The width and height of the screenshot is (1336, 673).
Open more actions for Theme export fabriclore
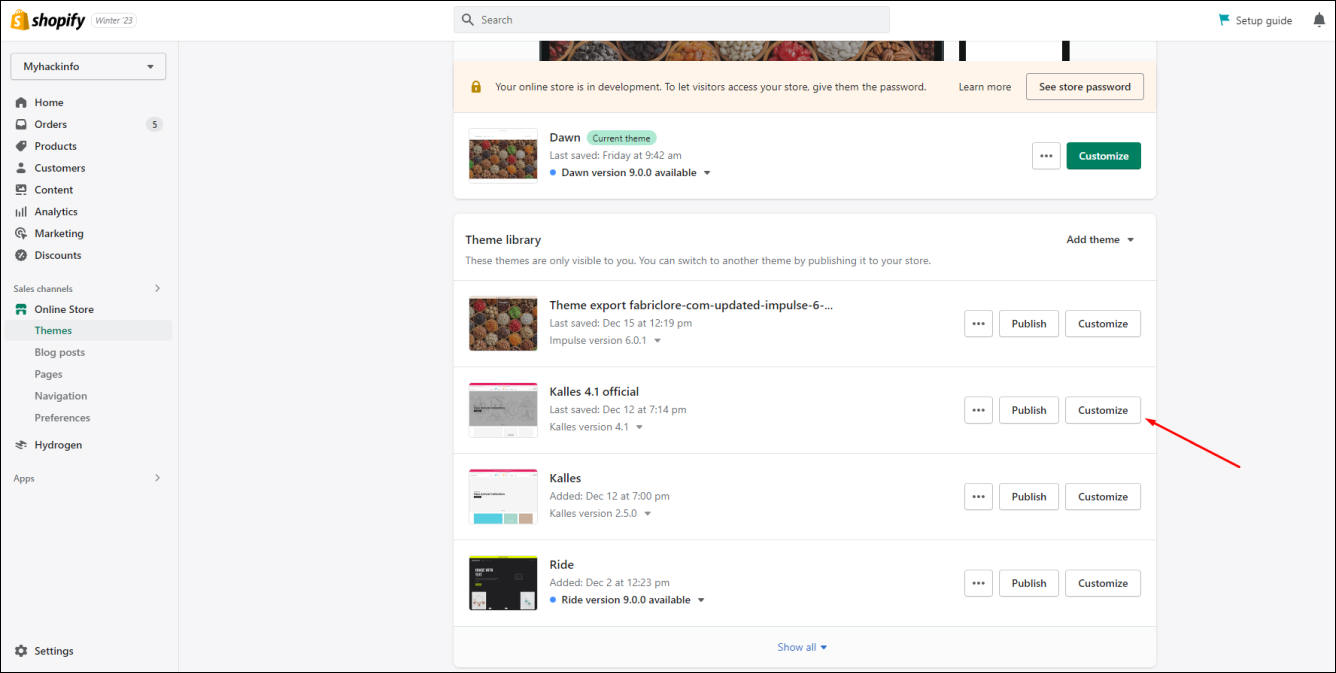click(x=978, y=324)
